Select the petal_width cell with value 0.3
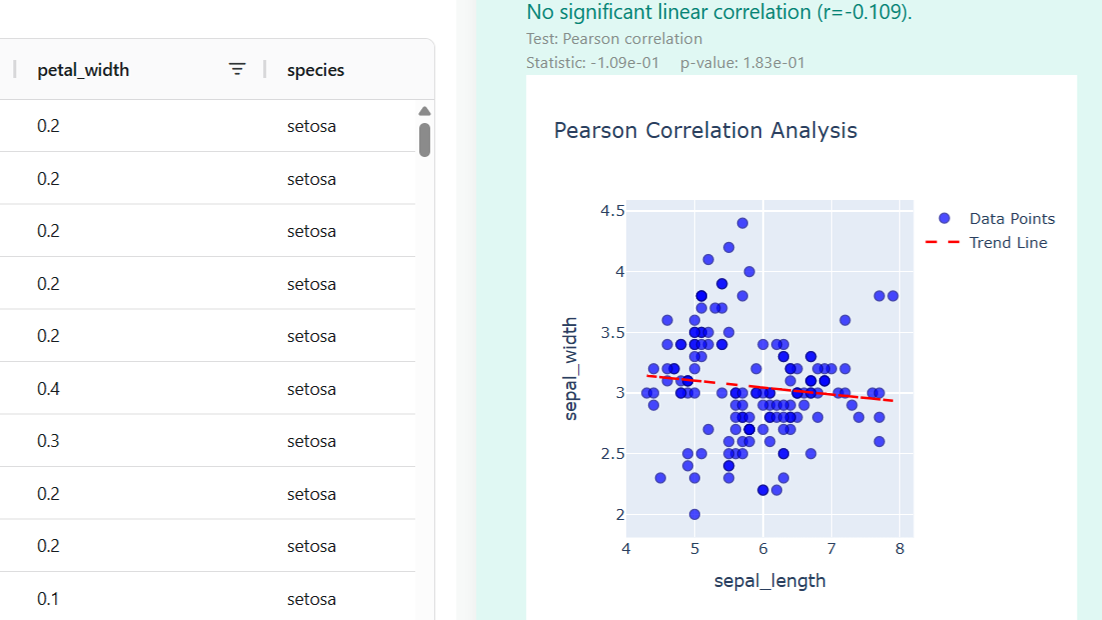The width and height of the screenshot is (1102, 620). click(x=48, y=441)
